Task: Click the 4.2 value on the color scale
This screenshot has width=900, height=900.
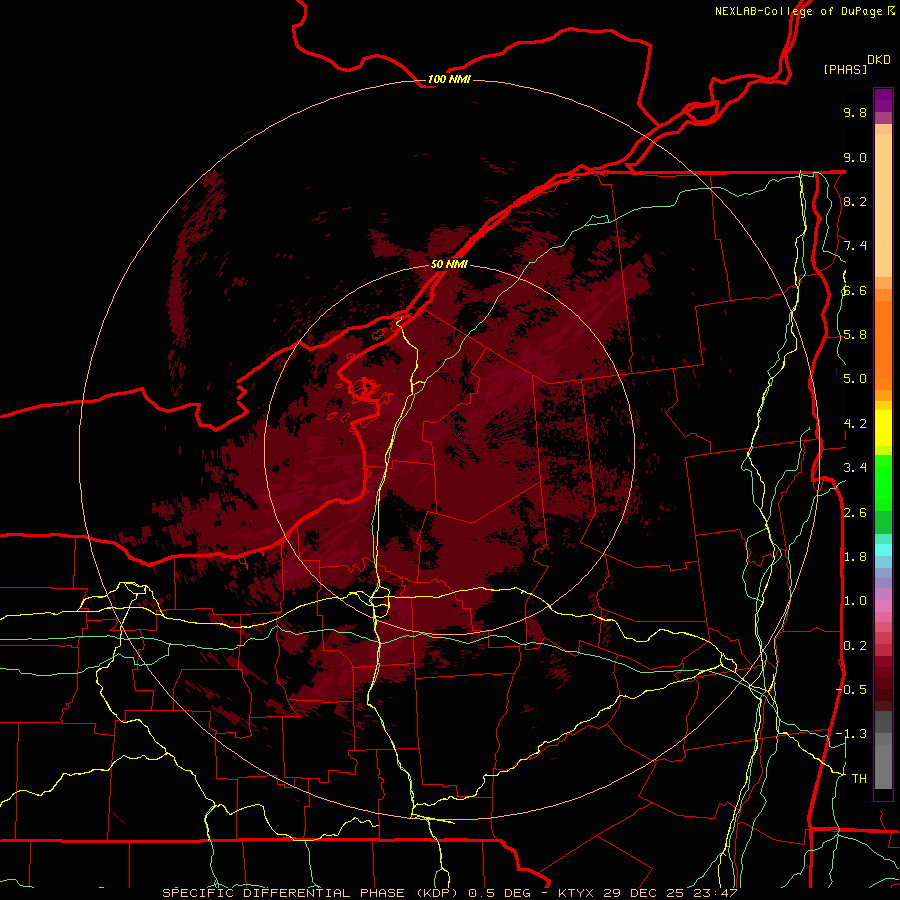Action: 855,424
